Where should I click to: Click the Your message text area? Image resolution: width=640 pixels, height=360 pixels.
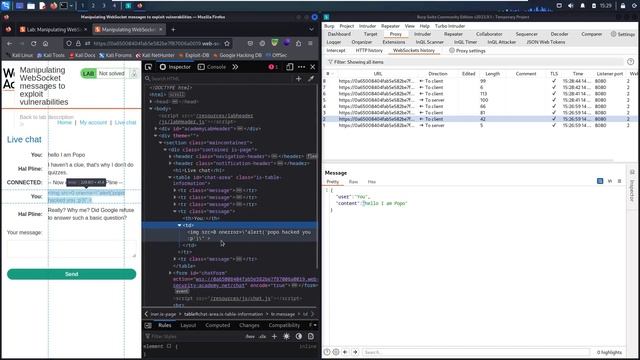pyautogui.click(x=71, y=249)
